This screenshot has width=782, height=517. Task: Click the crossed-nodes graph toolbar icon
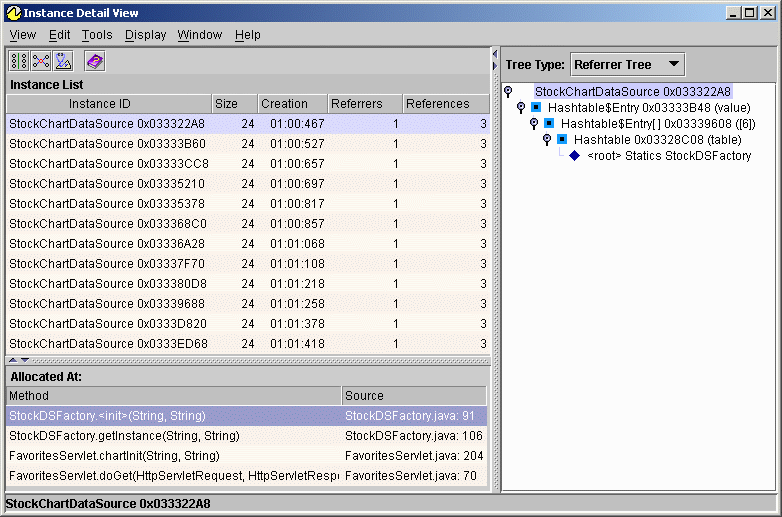click(x=41, y=62)
